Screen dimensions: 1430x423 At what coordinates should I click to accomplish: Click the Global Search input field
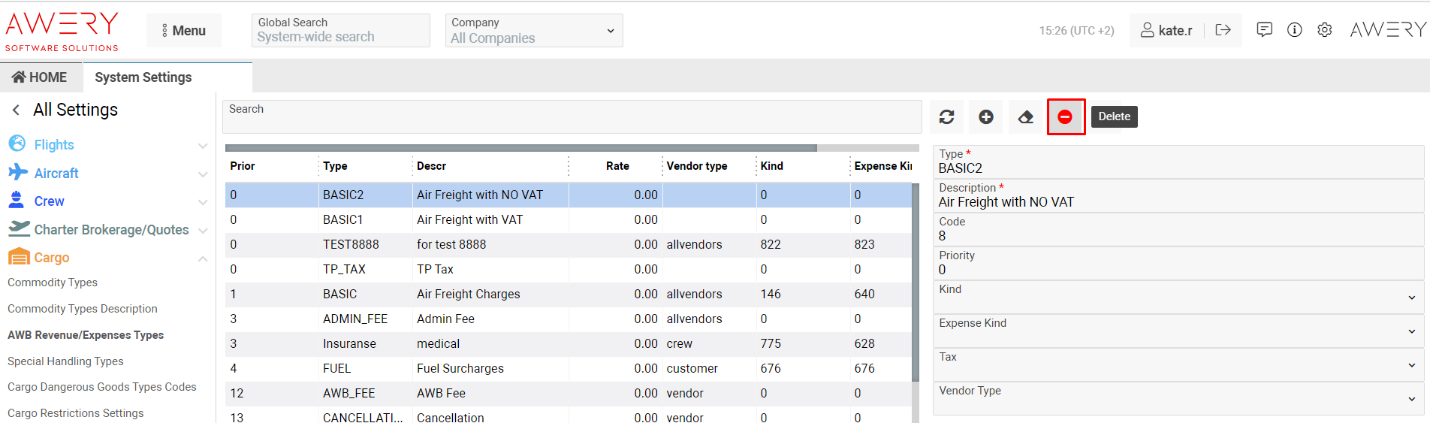340,37
